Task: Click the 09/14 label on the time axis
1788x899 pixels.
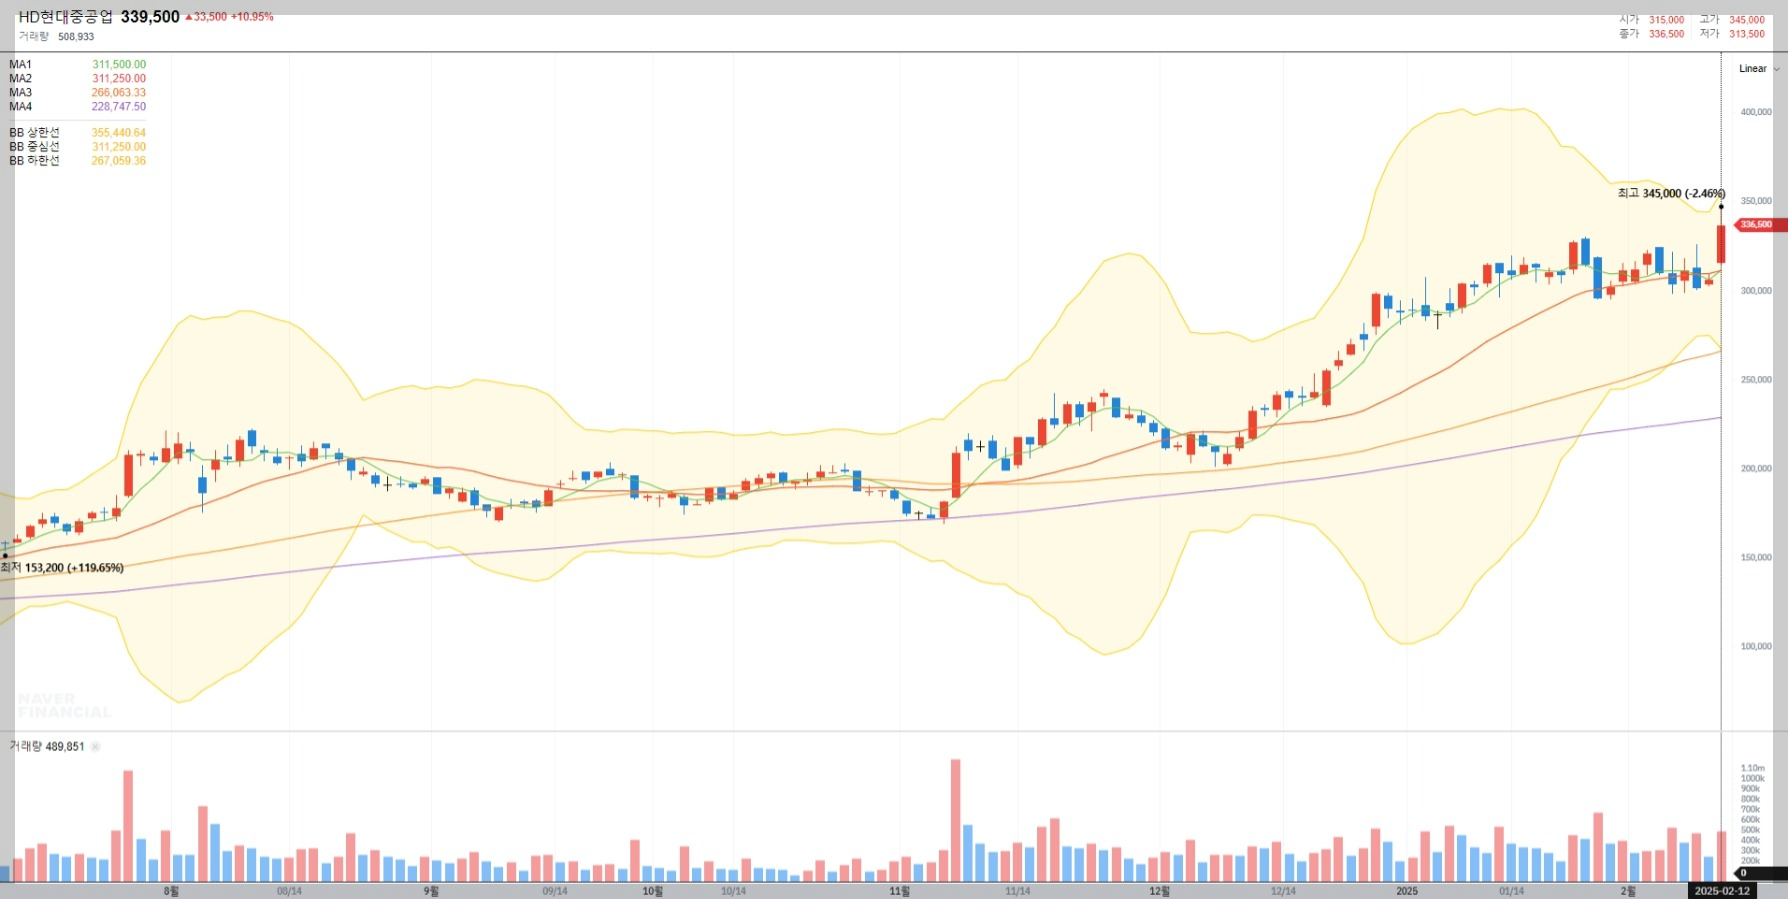Action: click(x=555, y=891)
